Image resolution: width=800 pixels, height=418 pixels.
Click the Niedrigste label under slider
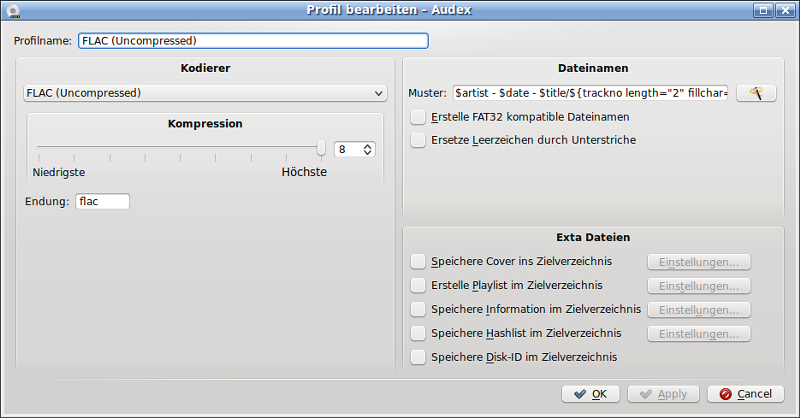59,173
